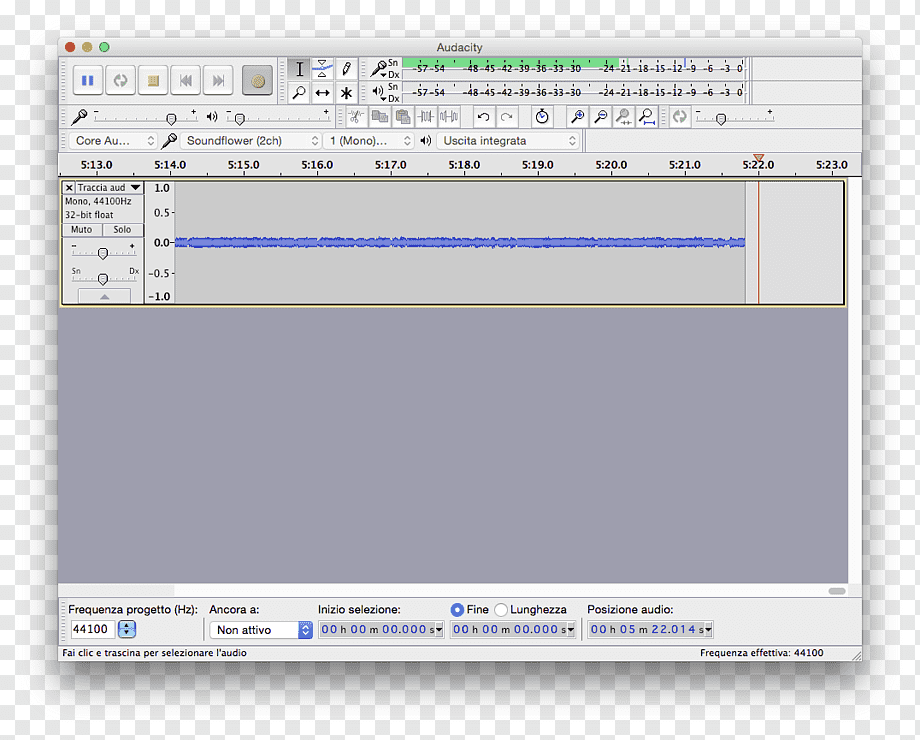
Task: Click the playback meter speaker icon
Action: (378, 92)
